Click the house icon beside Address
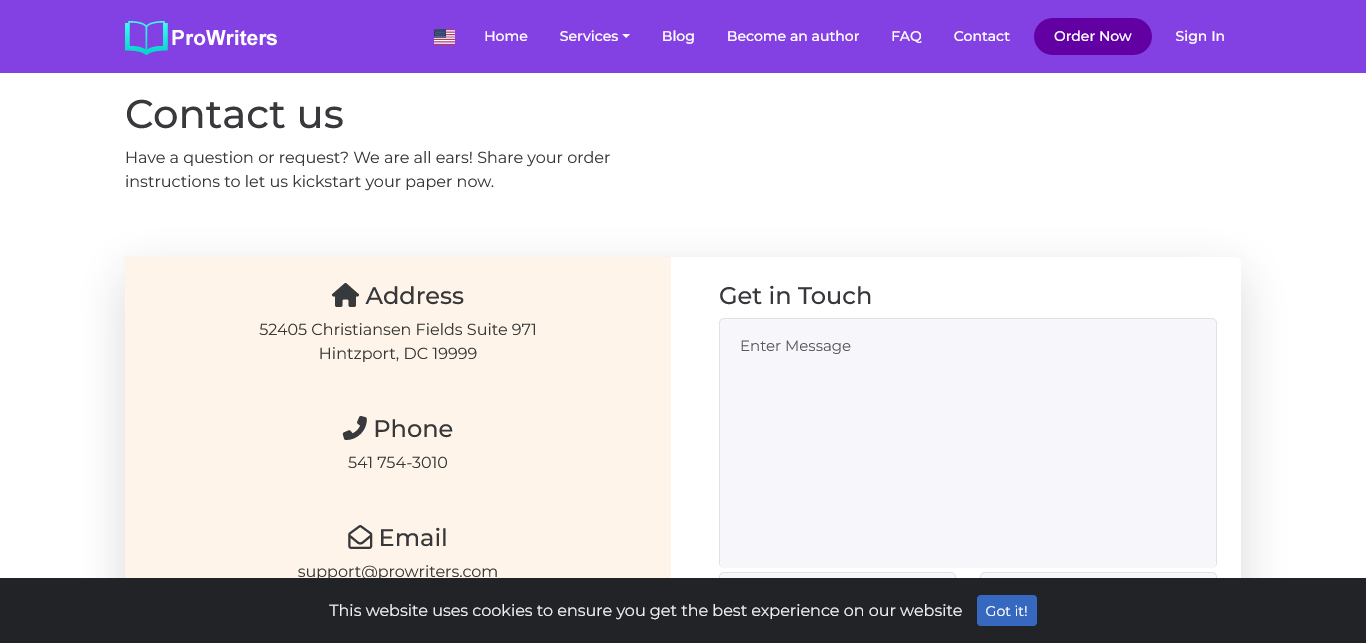This screenshot has height=643, width=1366. (x=345, y=296)
